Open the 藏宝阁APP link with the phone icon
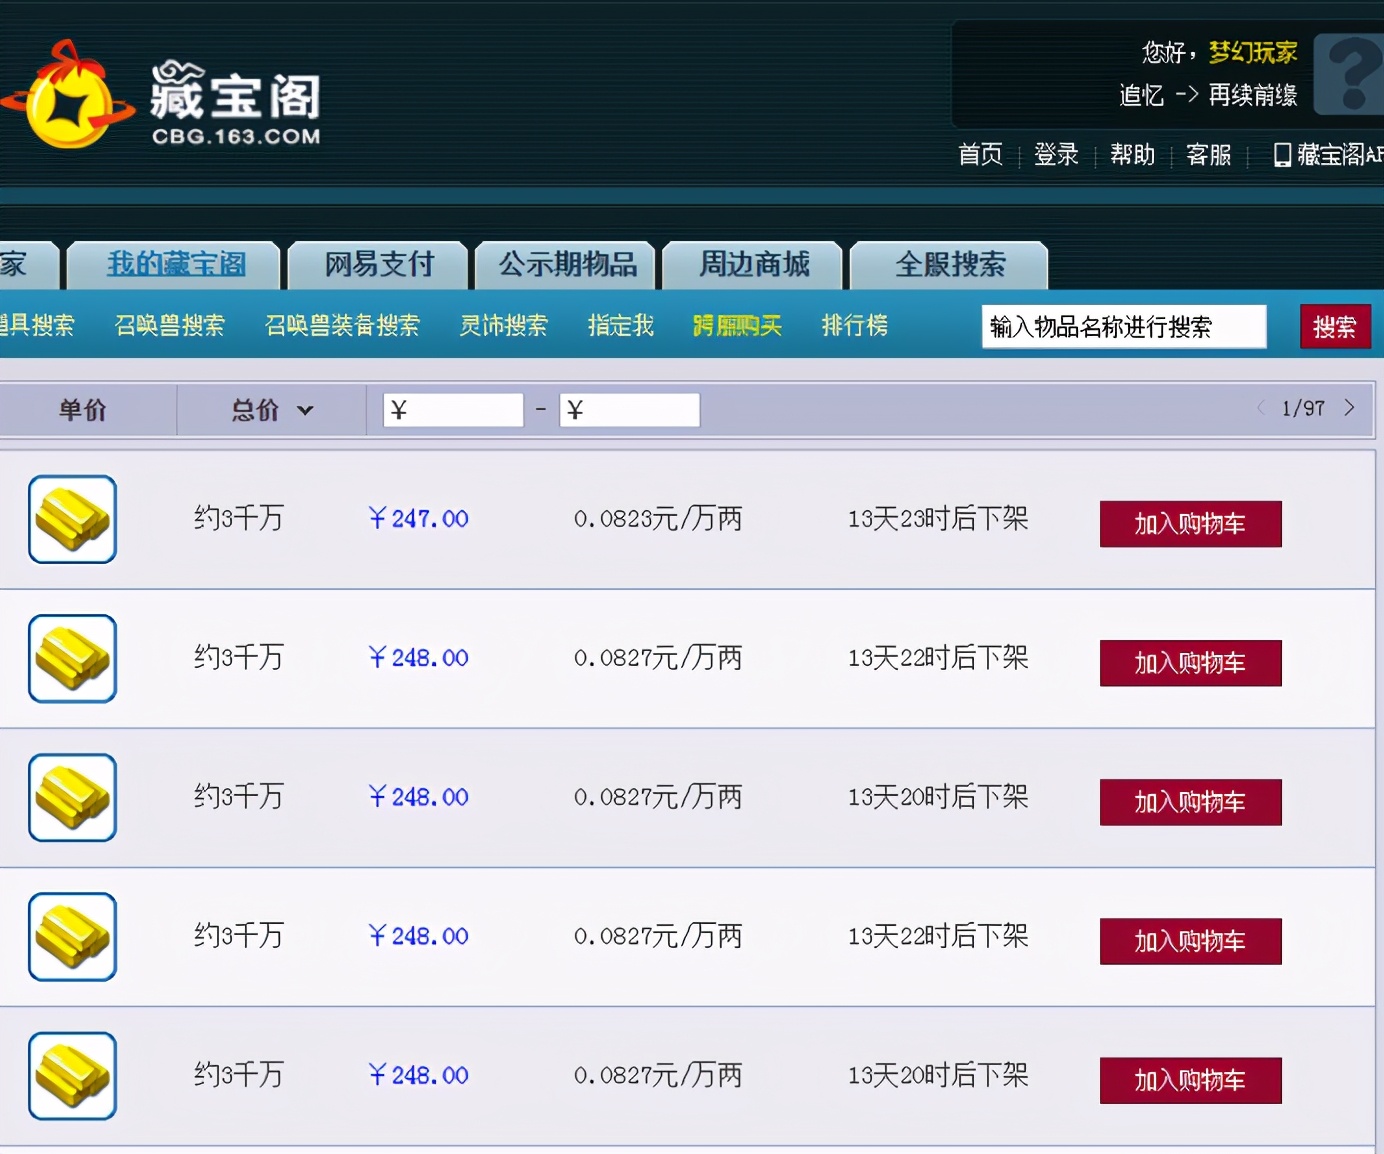Screen dimensions: 1384x1154 pyautogui.click(x=1328, y=154)
